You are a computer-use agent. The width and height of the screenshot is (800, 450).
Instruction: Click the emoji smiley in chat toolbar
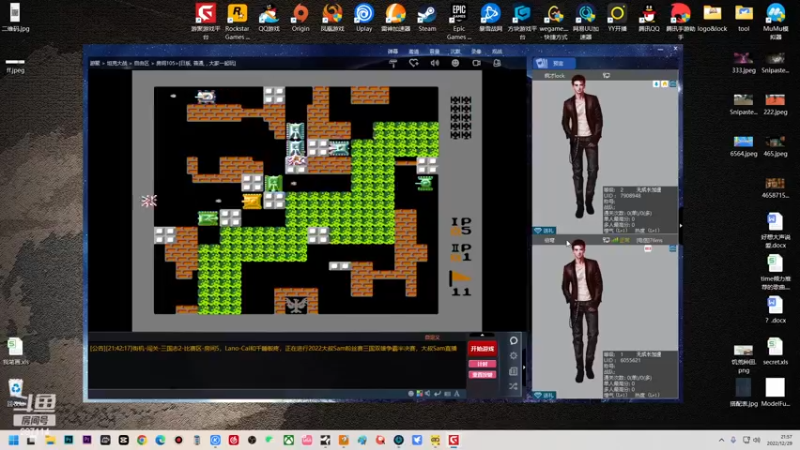(x=411, y=393)
